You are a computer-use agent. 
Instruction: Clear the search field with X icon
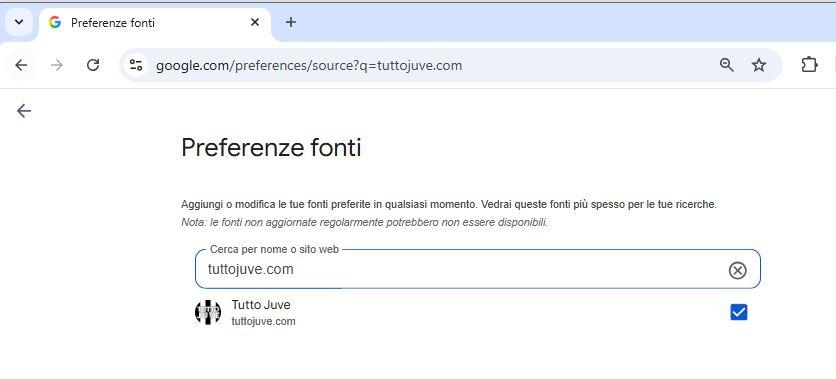[737, 270]
